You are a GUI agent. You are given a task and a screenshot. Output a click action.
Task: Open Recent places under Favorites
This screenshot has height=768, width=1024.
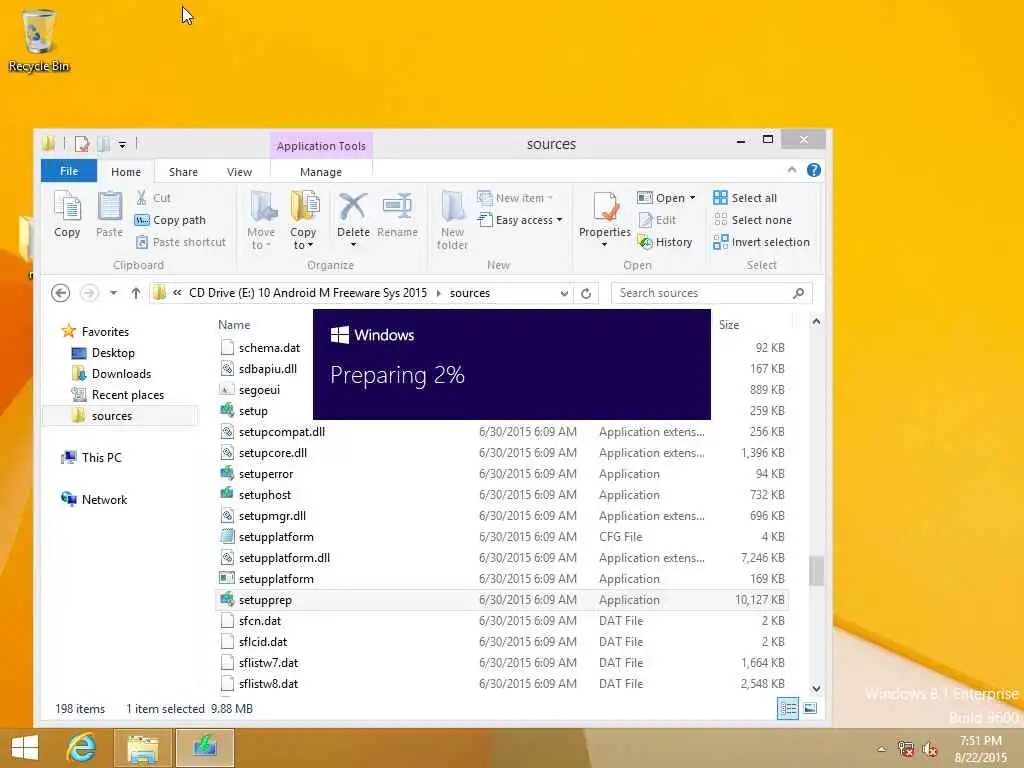128,395
